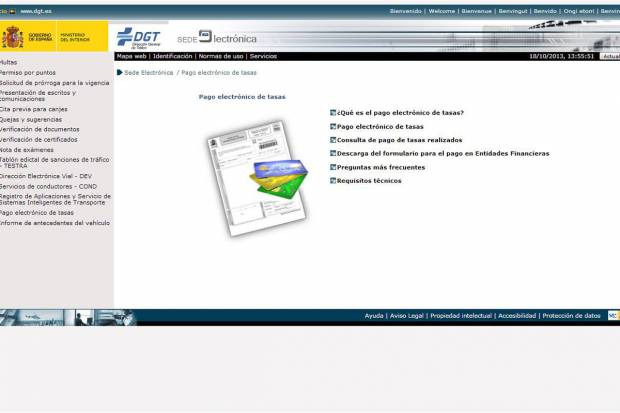Screen dimensions: 620x413
Task: Click the form and credit cards illustration
Action: click(258, 178)
